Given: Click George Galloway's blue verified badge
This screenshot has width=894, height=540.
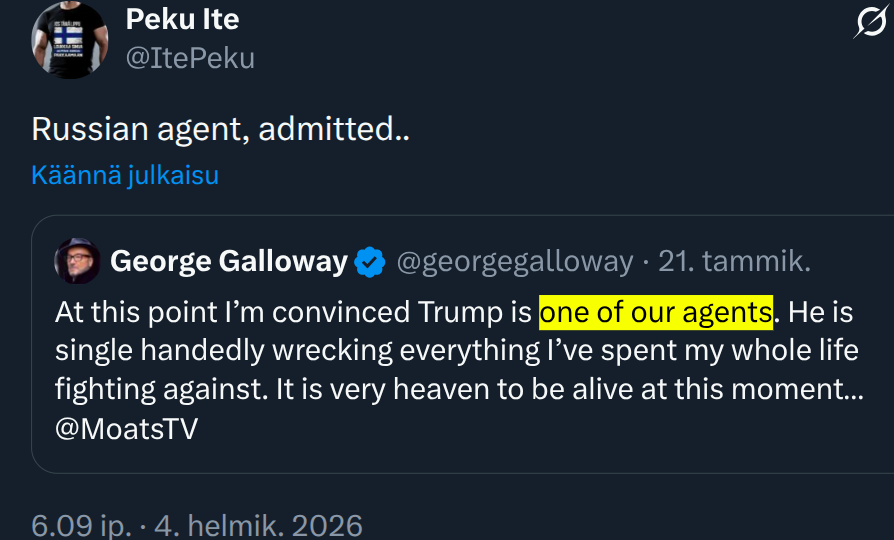Looking at the screenshot, I should pos(371,262).
